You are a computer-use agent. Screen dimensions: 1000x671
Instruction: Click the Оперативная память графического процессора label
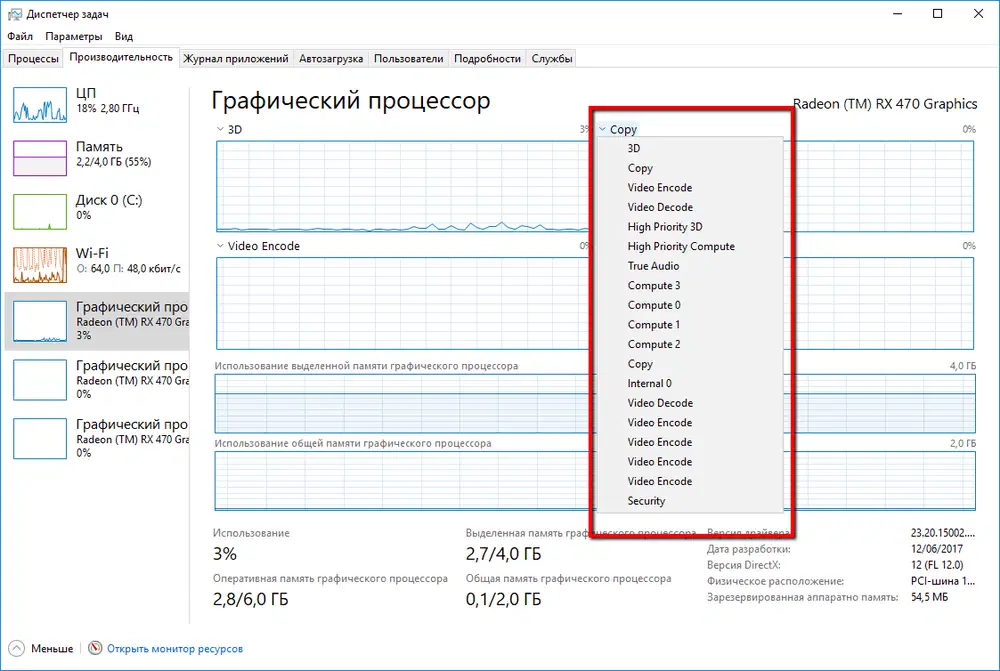pyautogui.click(x=330, y=579)
